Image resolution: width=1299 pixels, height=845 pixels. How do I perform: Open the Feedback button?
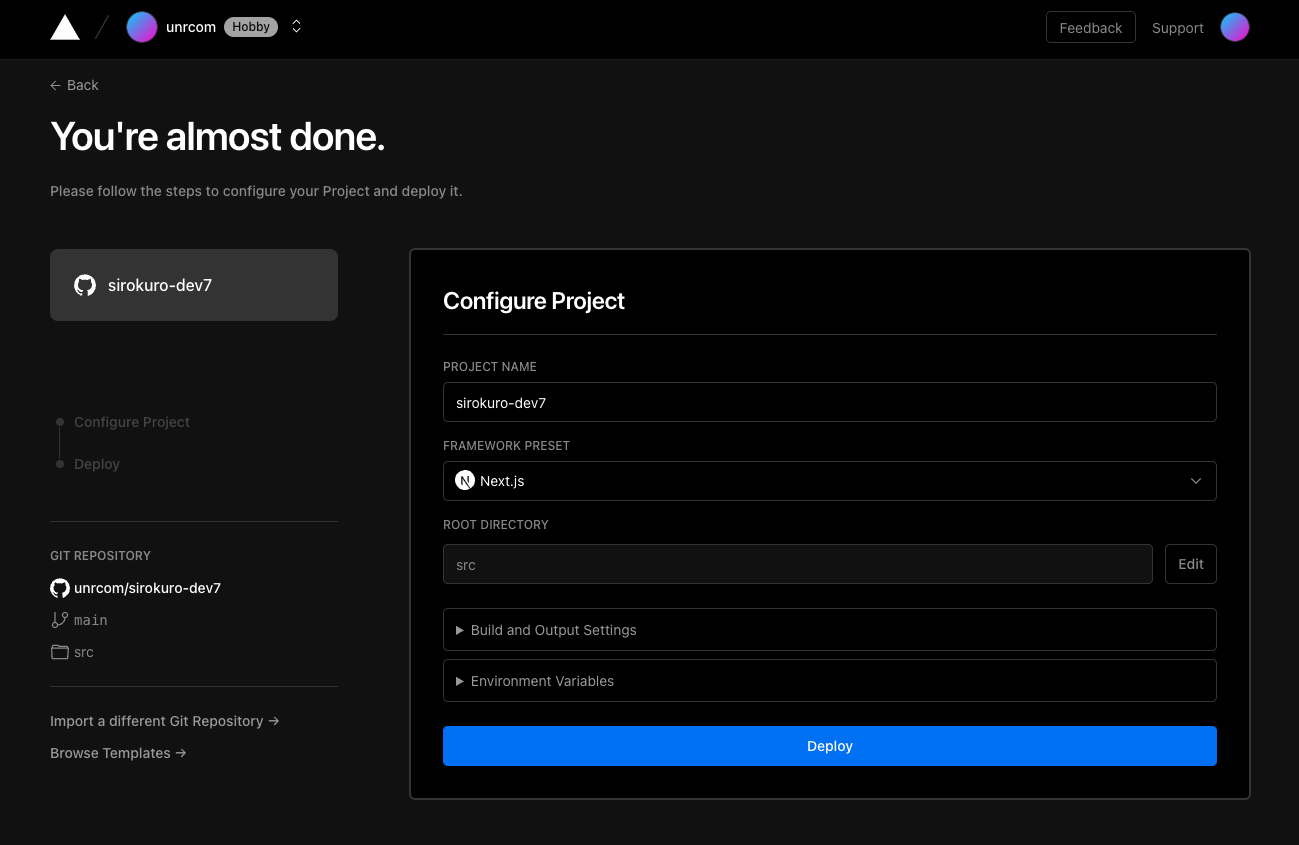(x=1091, y=28)
